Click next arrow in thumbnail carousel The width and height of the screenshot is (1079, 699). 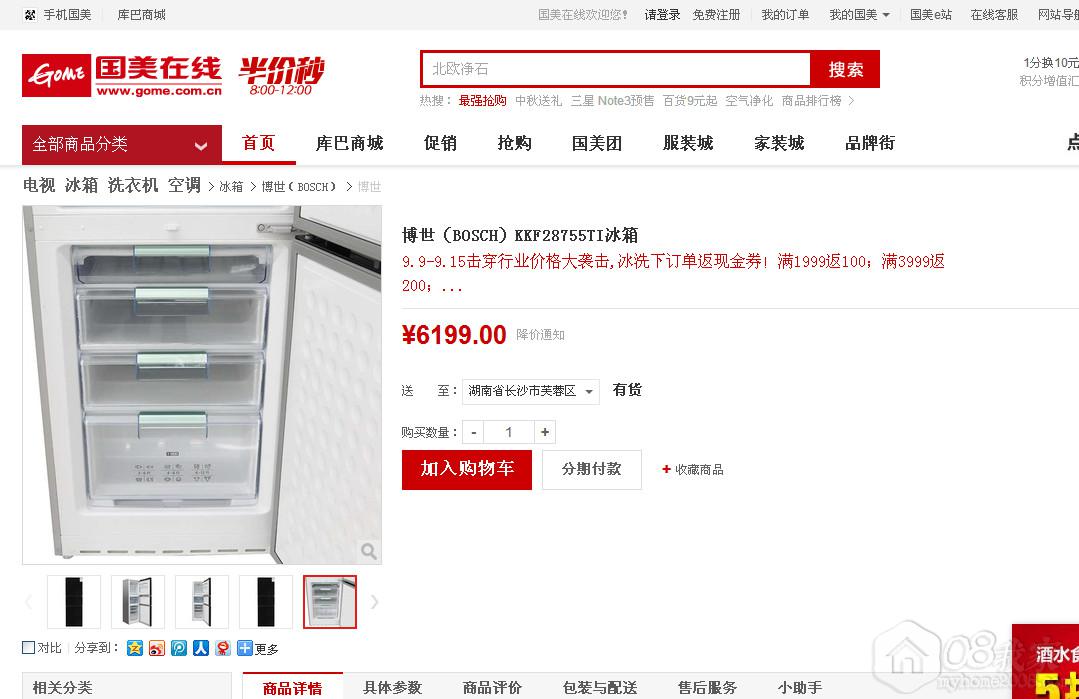coord(374,602)
